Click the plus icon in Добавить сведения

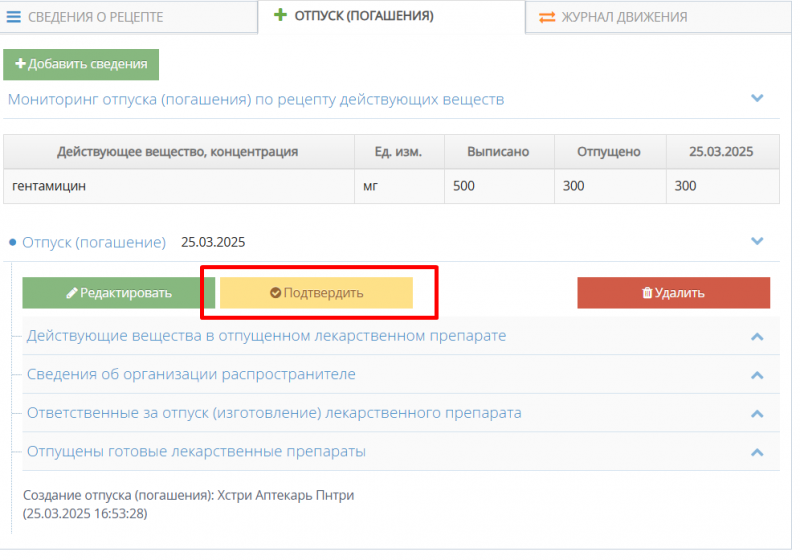tap(20, 64)
